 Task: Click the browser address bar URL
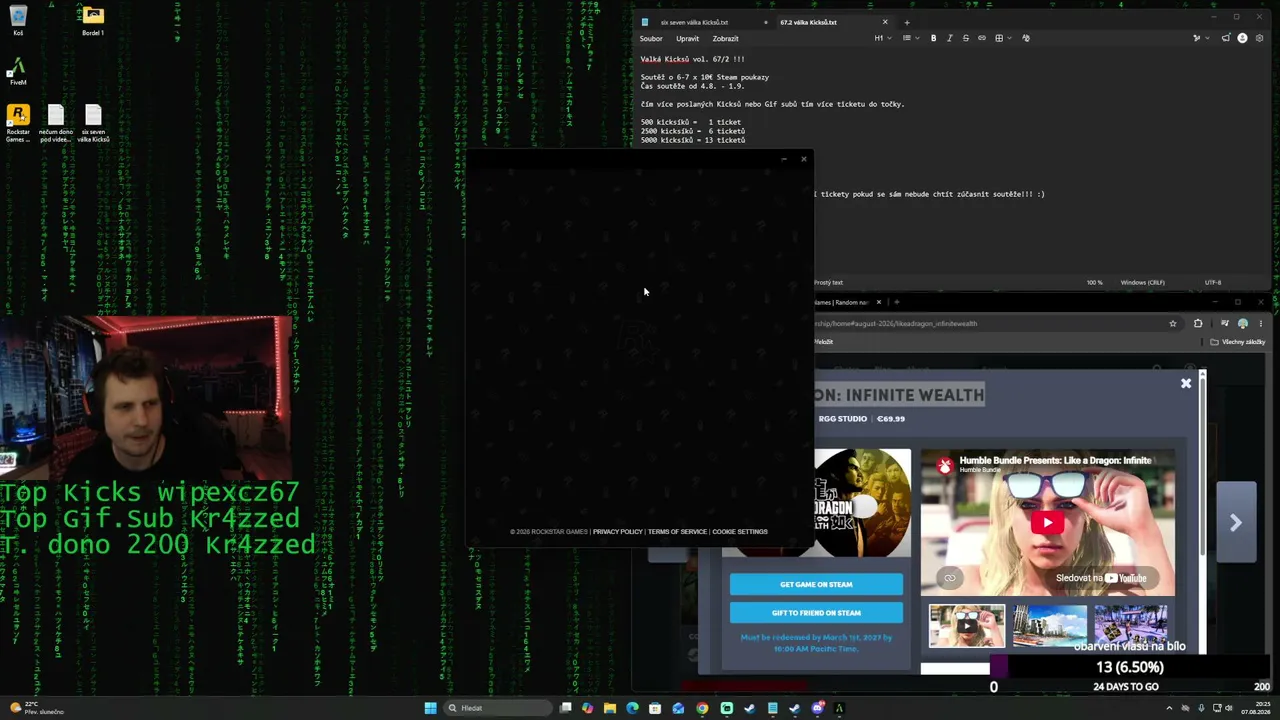click(x=895, y=324)
